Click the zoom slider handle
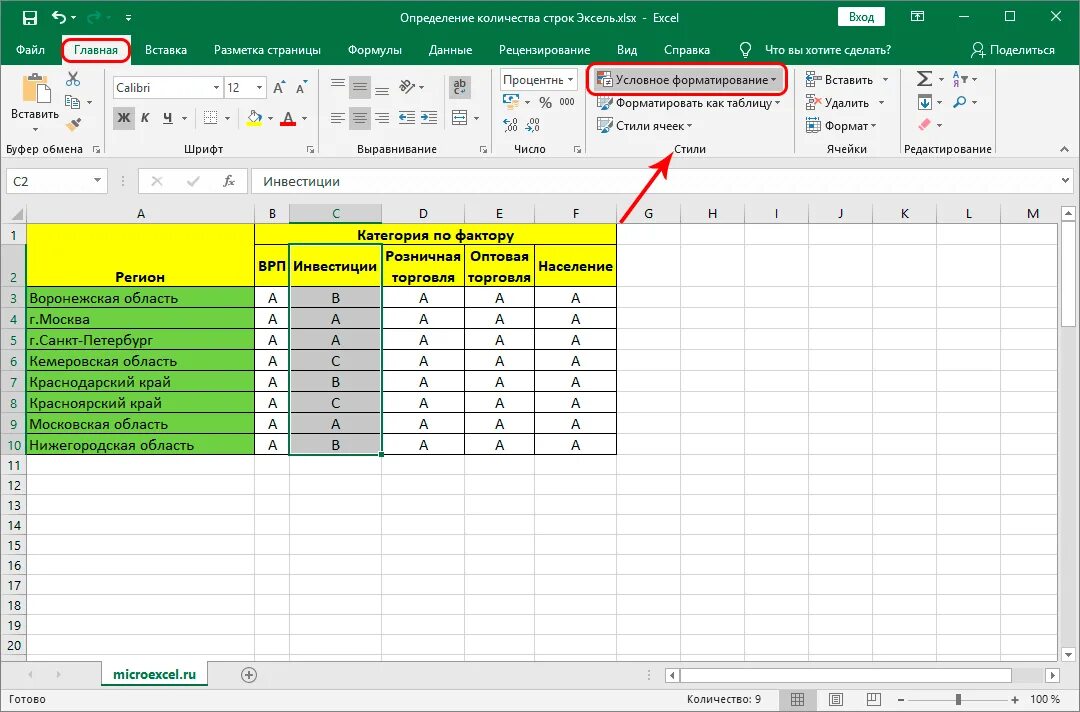The height and width of the screenshot is (712, 1080). point(958,700)
